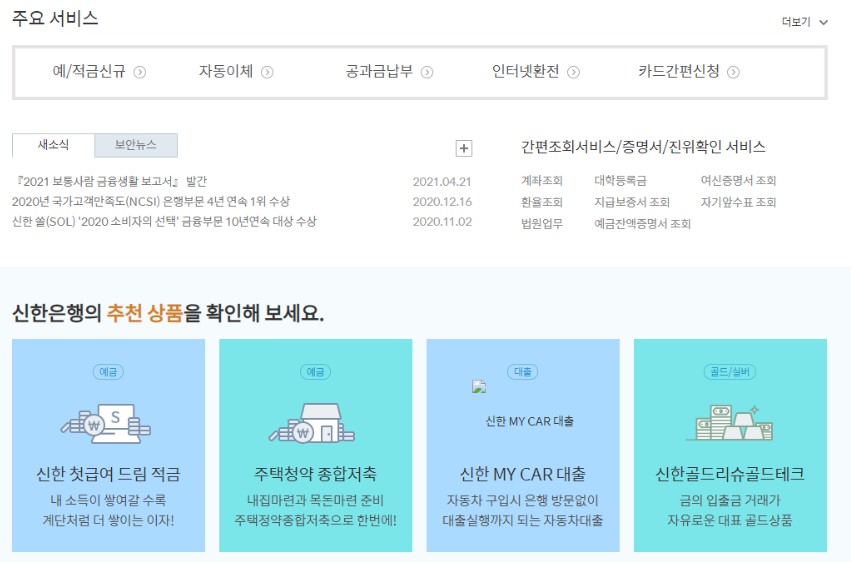The width and height of the screenshot is (851, 562).
Task: Open 신한 쏠(SOL) 2020 소비자의 선택 news
Action: click(x=164, y=222)
